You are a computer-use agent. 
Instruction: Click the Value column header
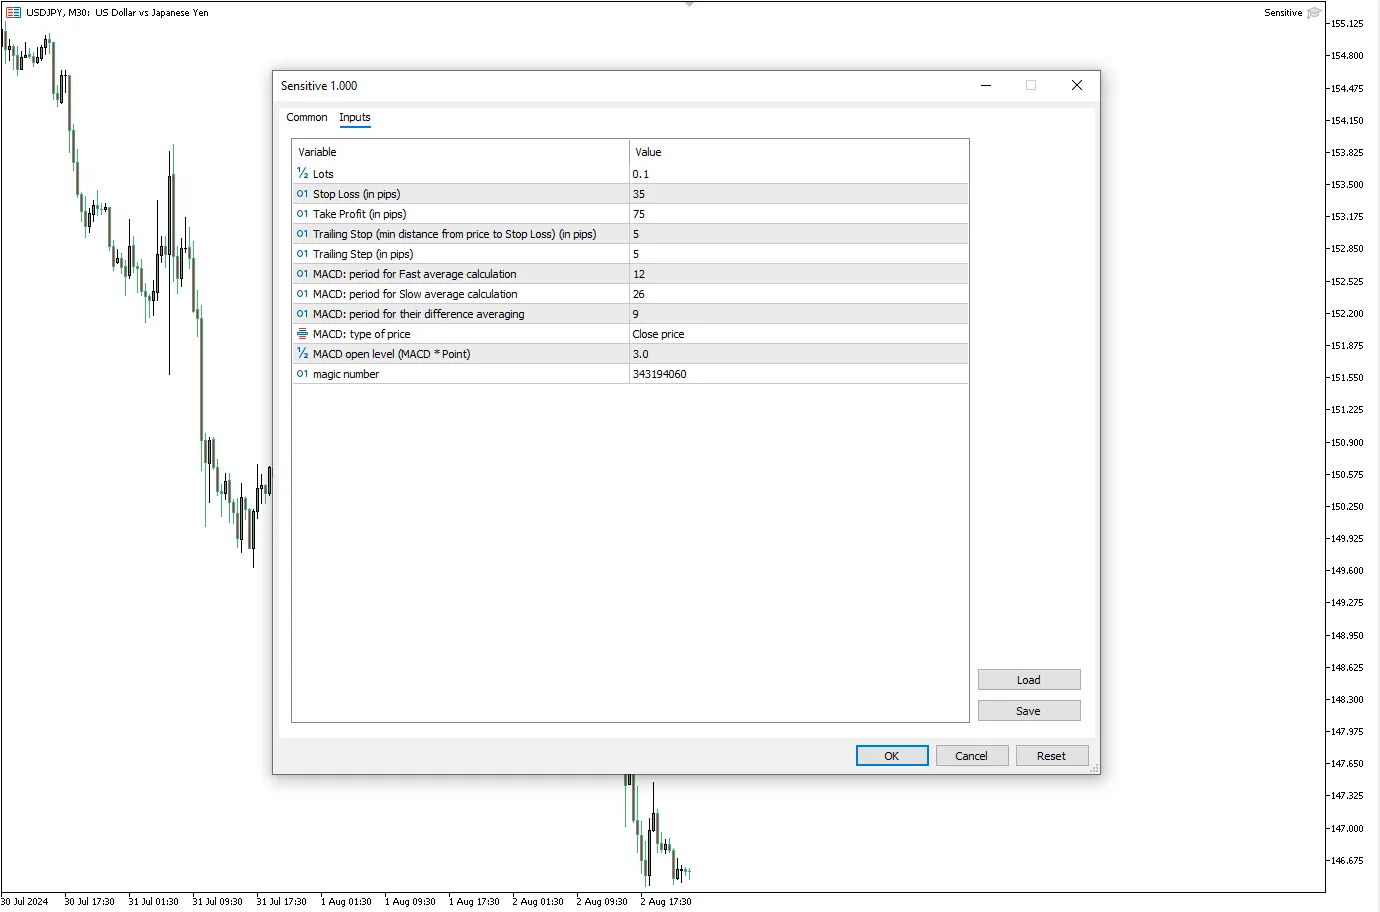point(799,152)
